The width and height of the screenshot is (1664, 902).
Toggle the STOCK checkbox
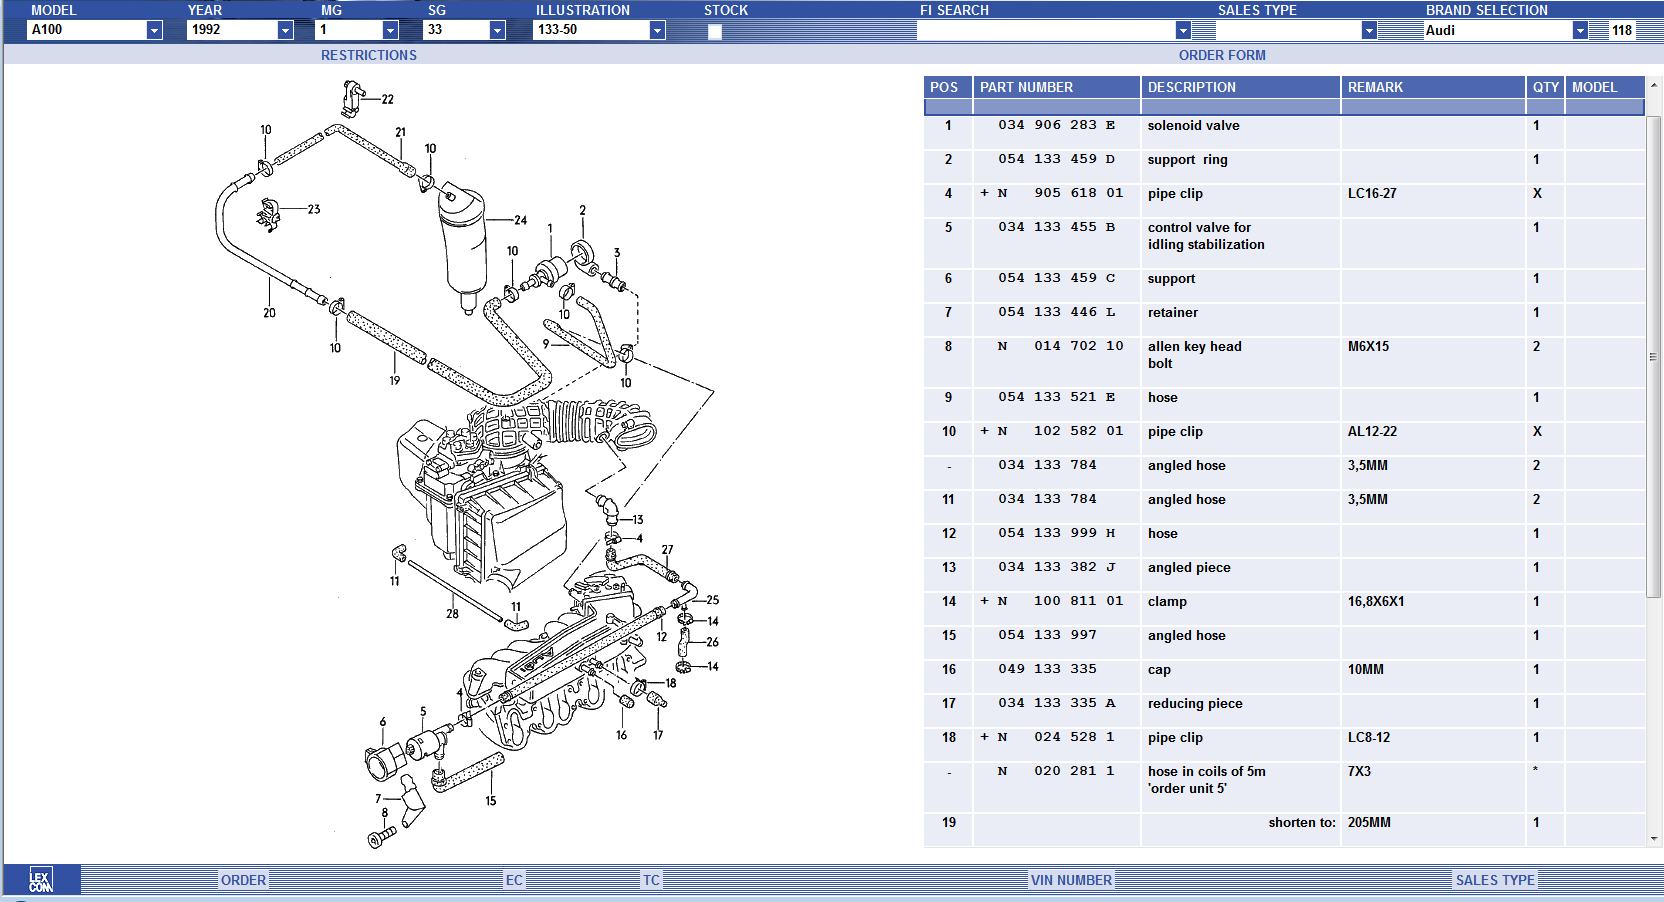click(714, 32)
